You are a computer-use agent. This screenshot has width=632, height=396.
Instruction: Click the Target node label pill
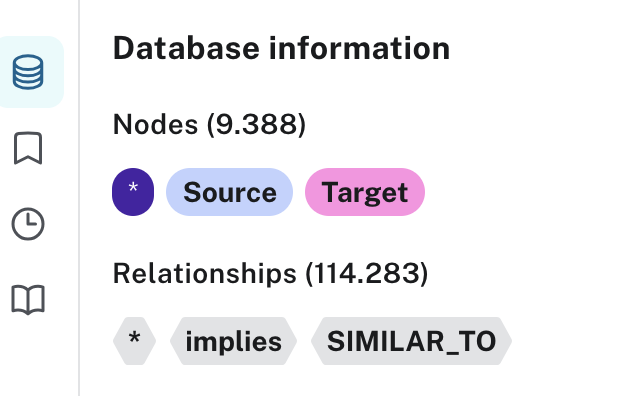pos(365,192)
